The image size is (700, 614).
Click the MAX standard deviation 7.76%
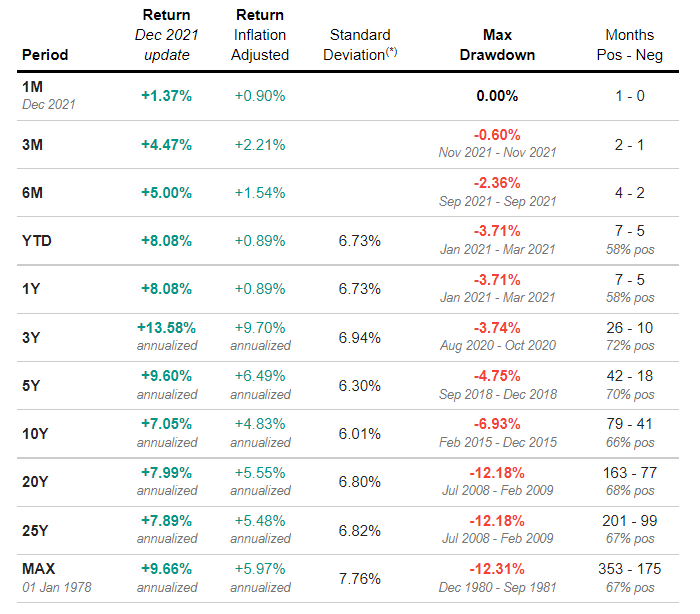[360, 577]
